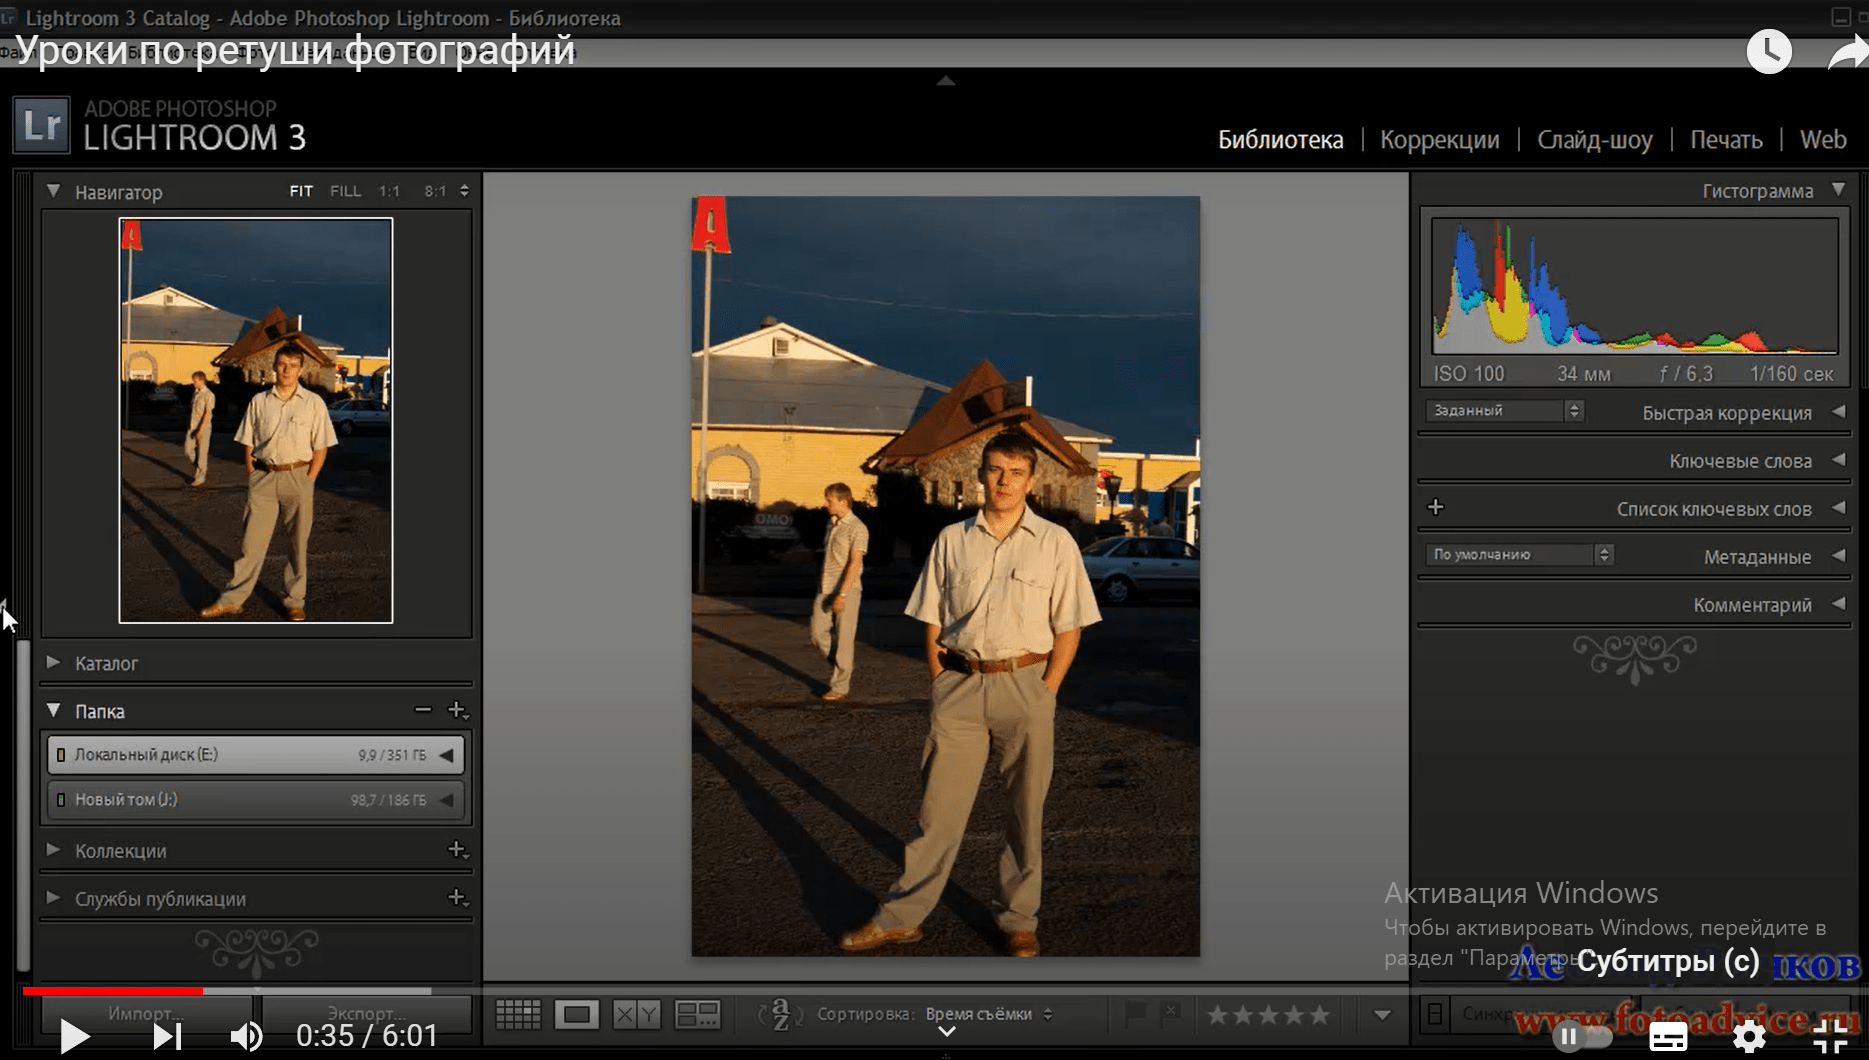Image resolution: width=1869 pixels, height=1060 pixels.
Task: Open sort order dropdown 'Время съёмки'
Action: tap(988, 1014)
